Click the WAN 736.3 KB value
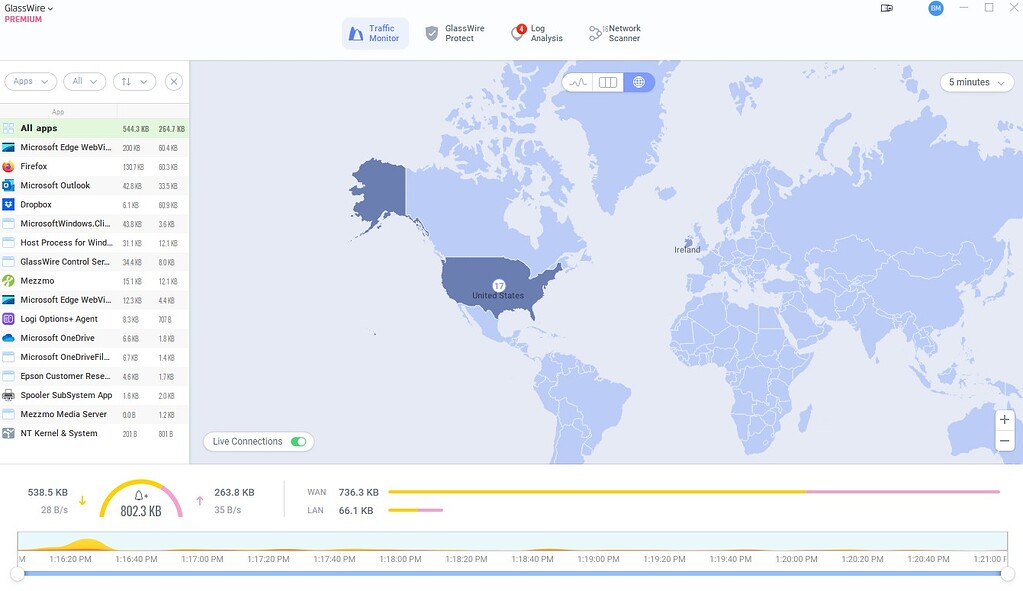 pyautogui.click(x=359, y=492)
